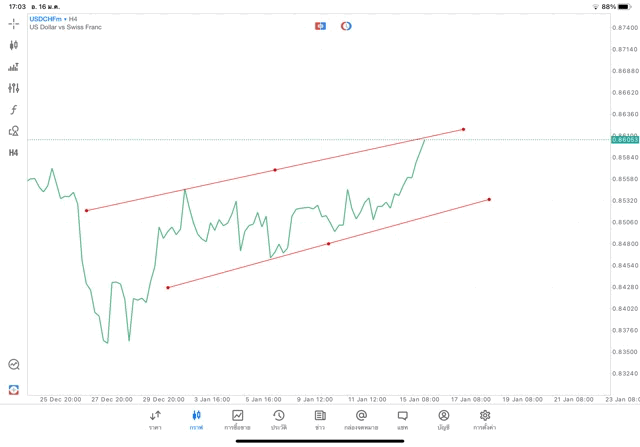
Task: Select the upper red trendline's middle anchor point
Action: tap(275, 170)
